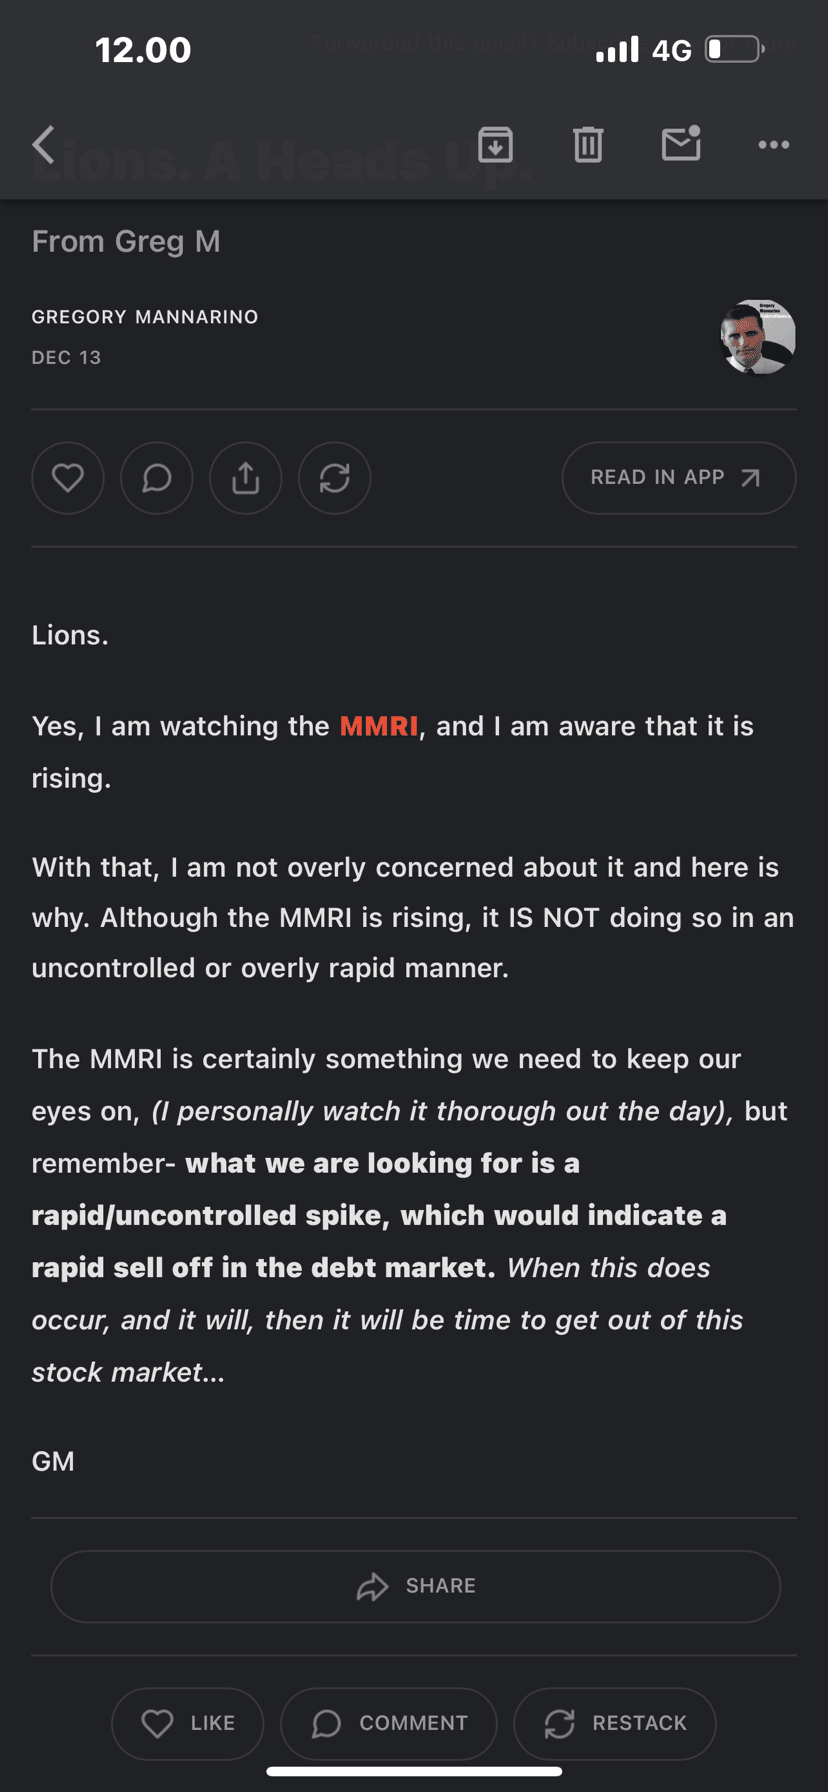Delete the email using trash icon
828x1792 pixels.
tap(588, 145)
